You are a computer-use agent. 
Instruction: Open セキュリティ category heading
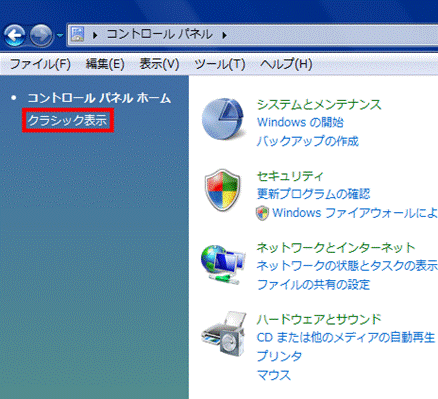pos(290,176)
